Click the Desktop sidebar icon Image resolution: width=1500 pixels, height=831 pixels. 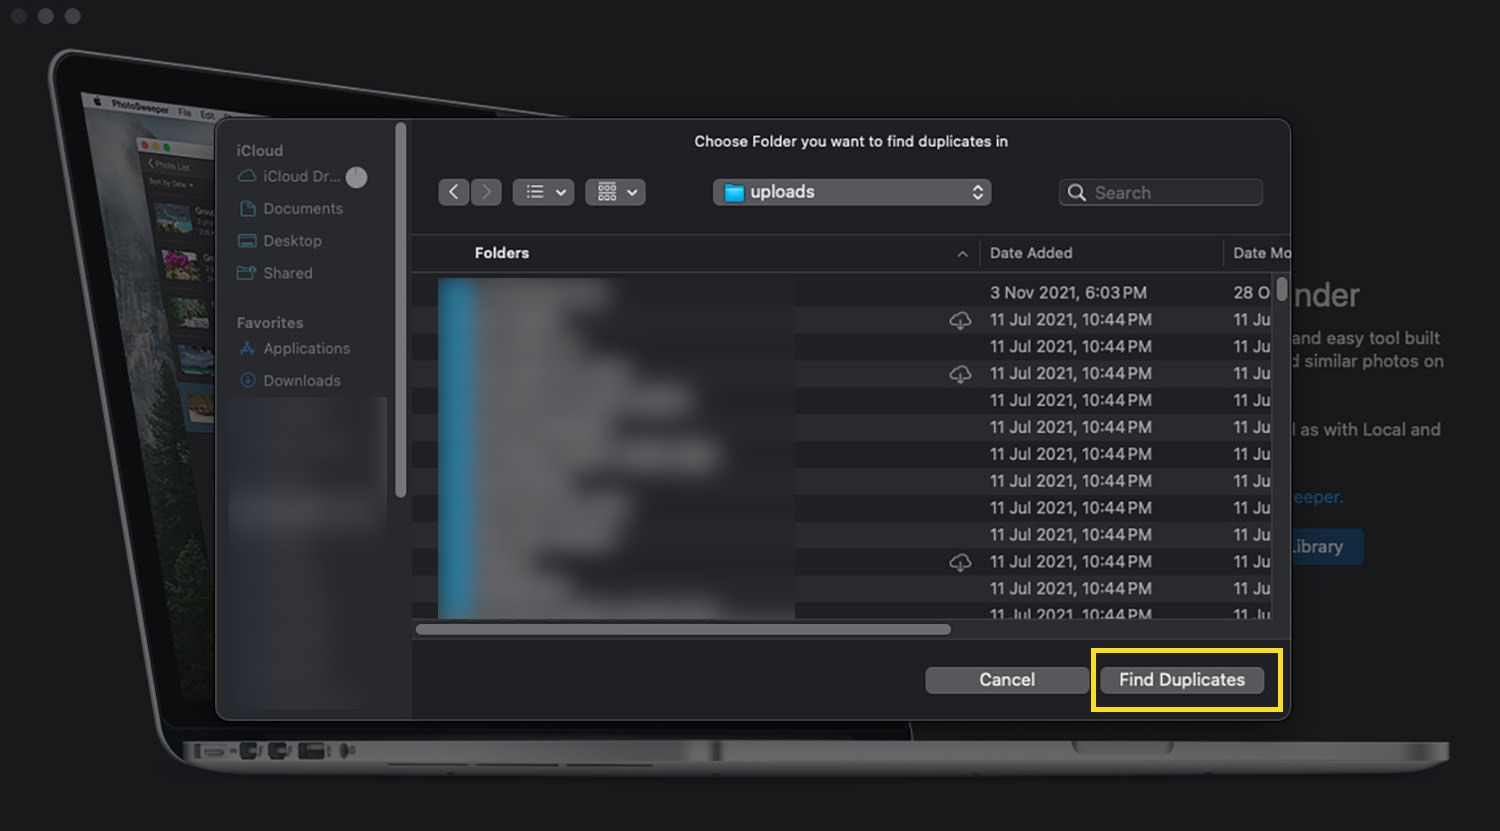click(247, 241)
